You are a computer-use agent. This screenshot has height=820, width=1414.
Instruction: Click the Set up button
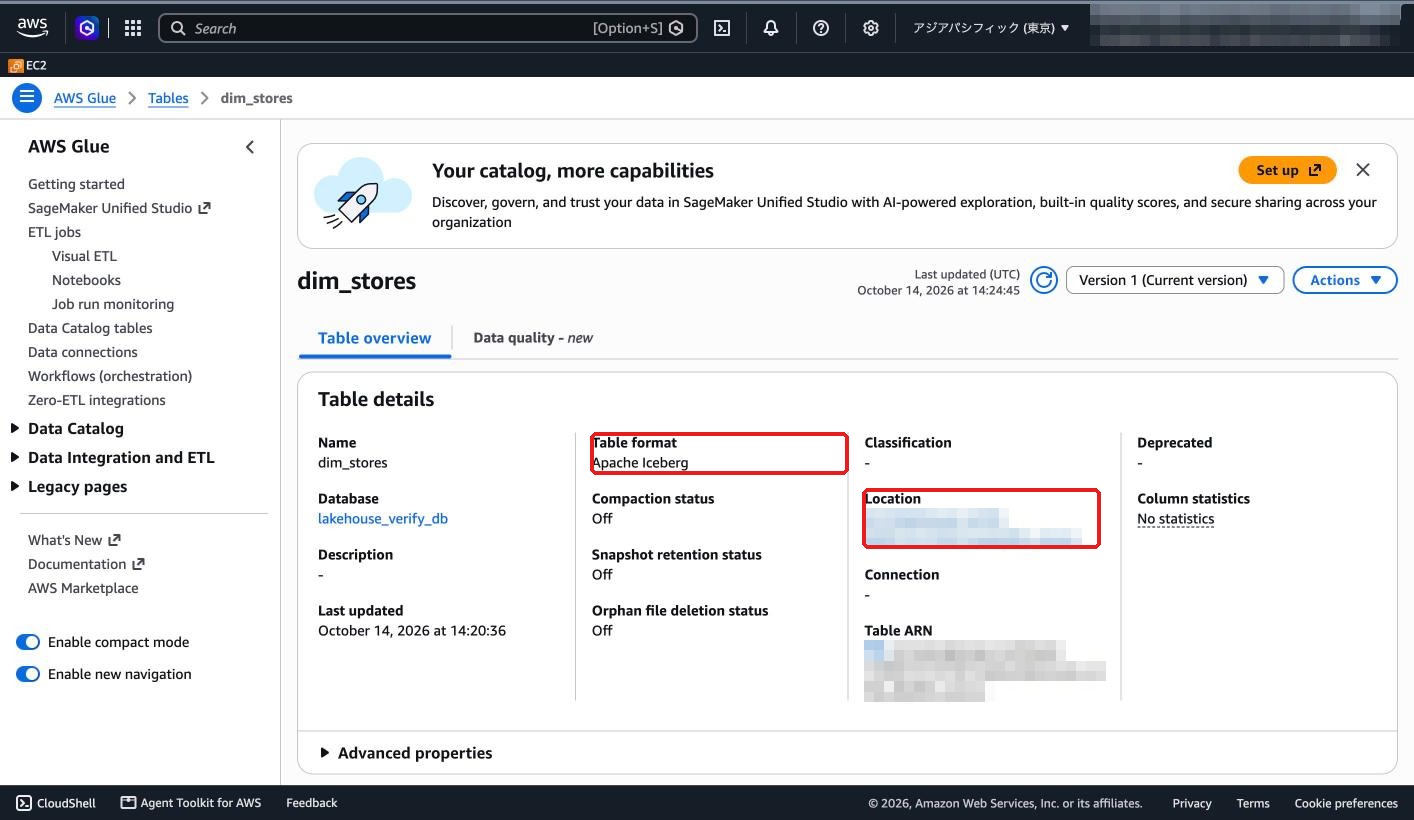pyautogui.click(x=1287, y=170)
